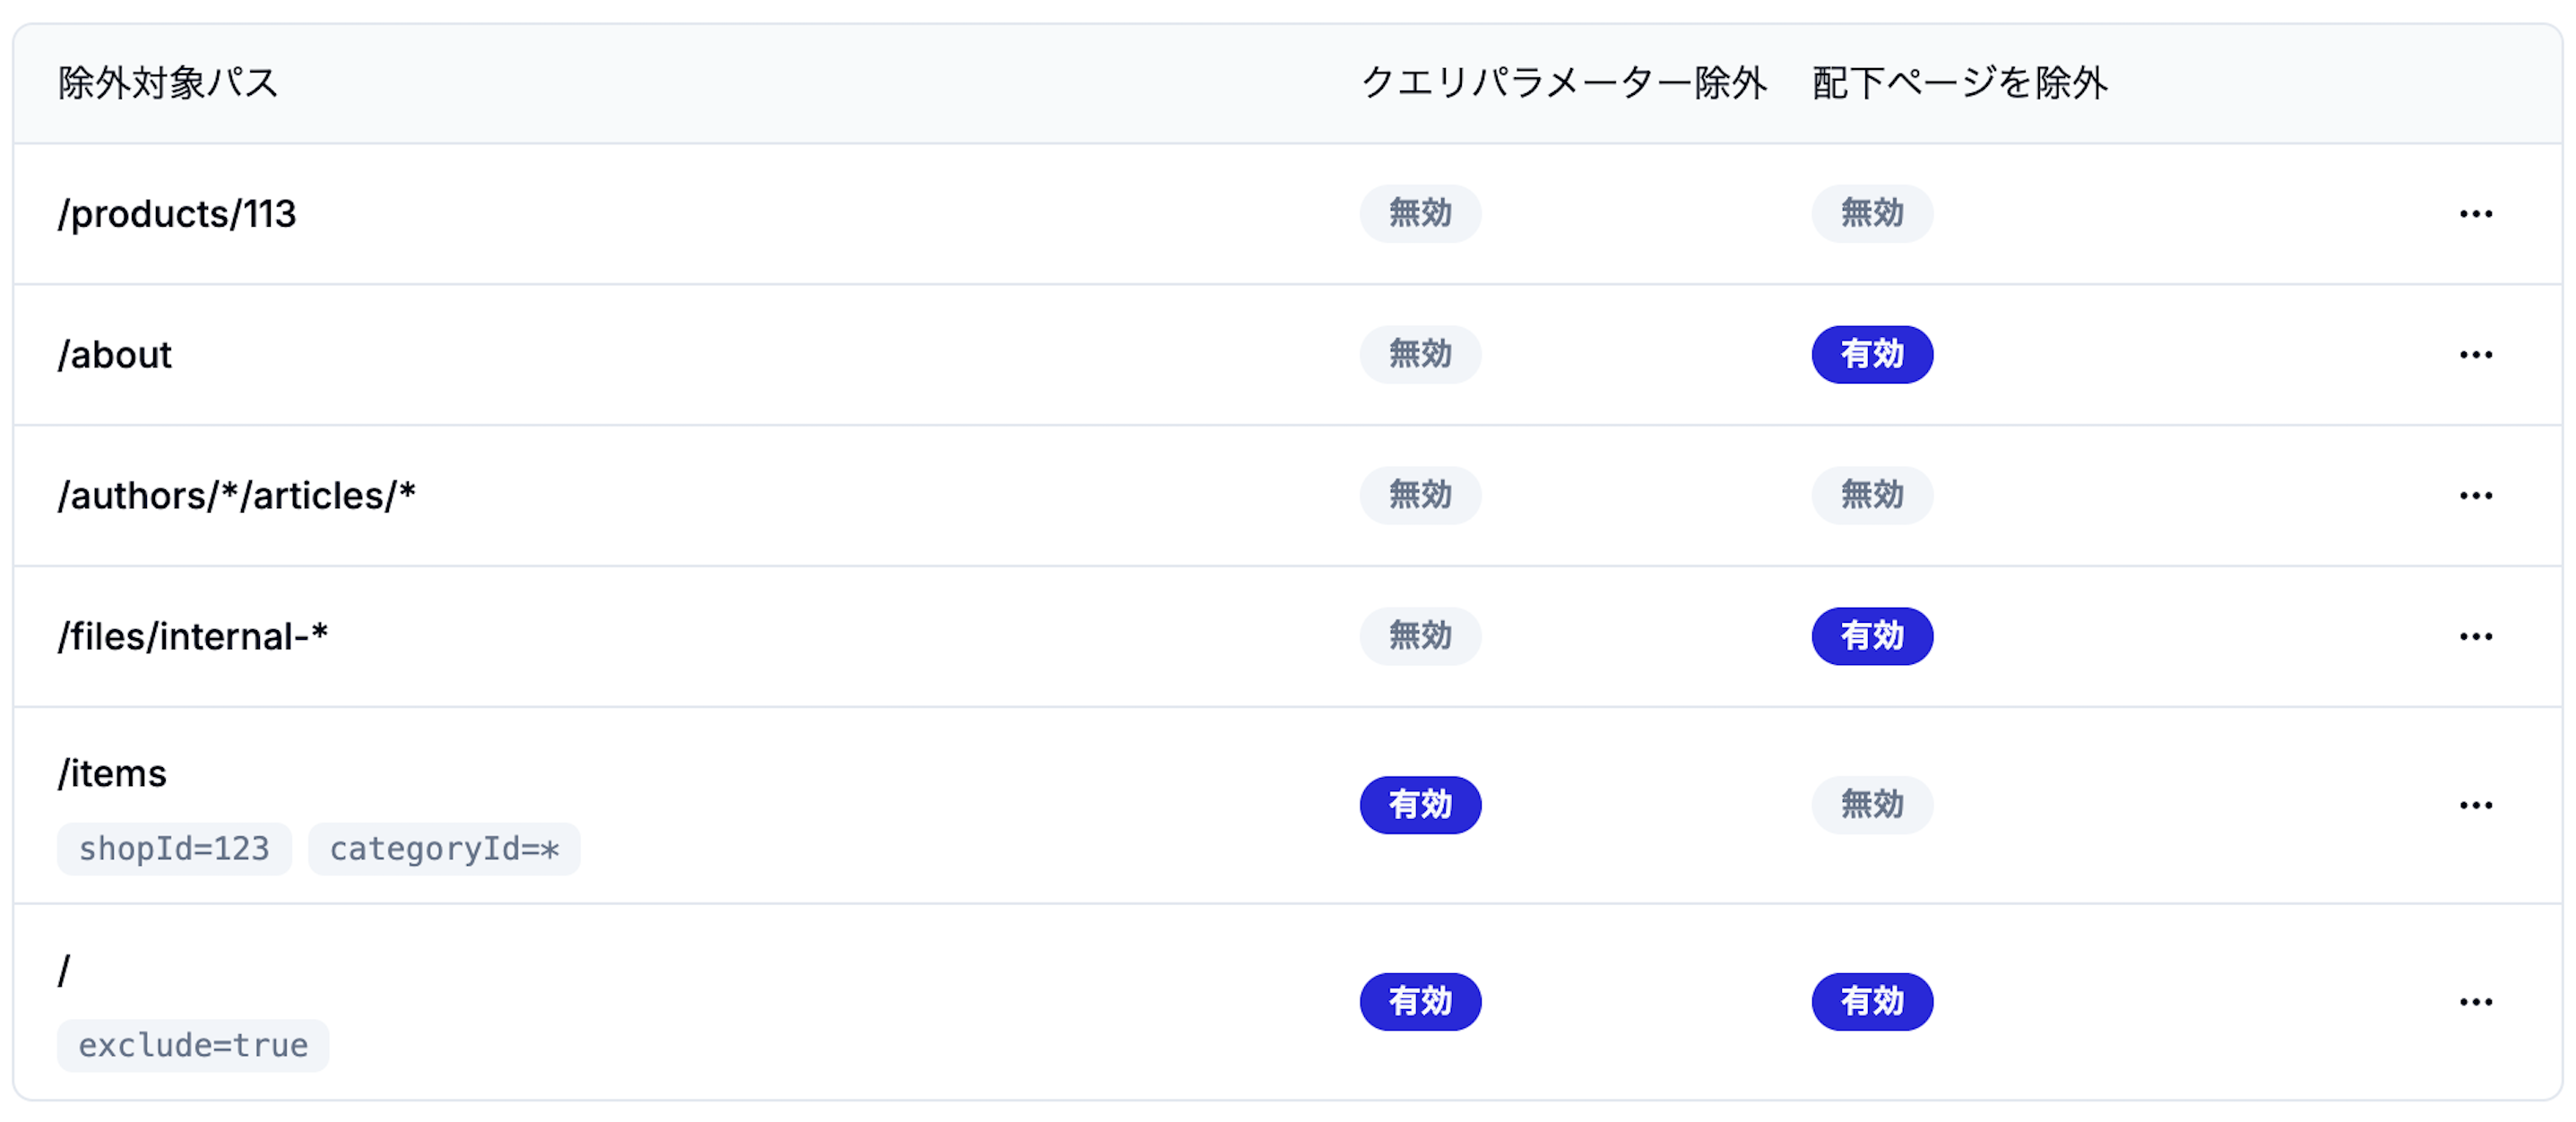
Task: Select the /authors/*/articles/* path entry
Action: pyautogui.click(x=237, y=496)
